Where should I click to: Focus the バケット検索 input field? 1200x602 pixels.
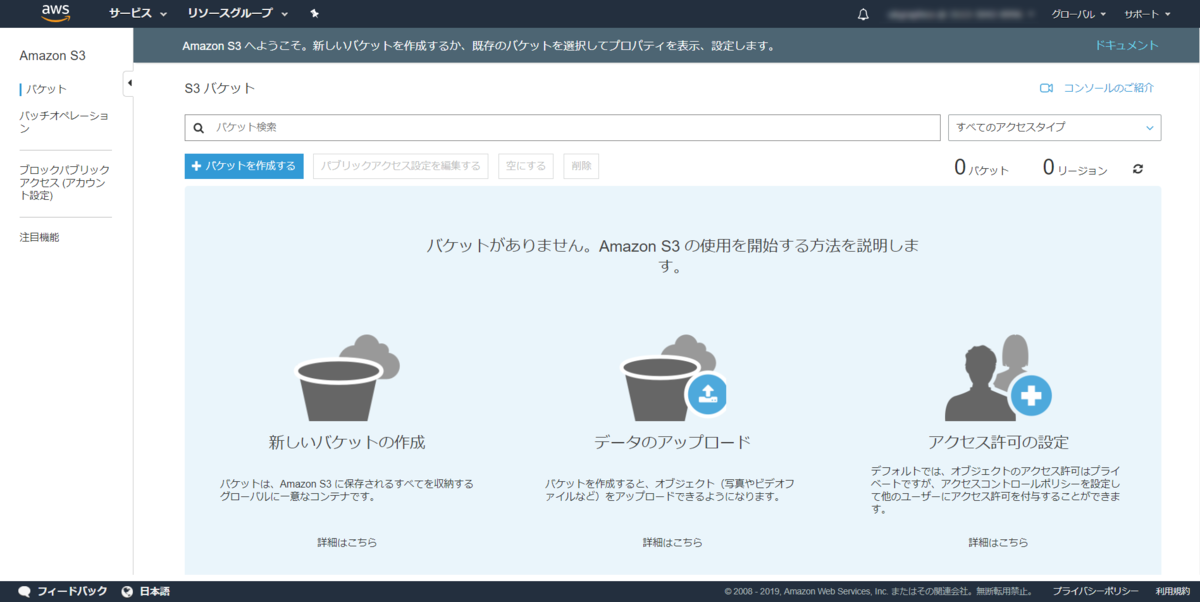pyautogui.click(x=563, y=127)
